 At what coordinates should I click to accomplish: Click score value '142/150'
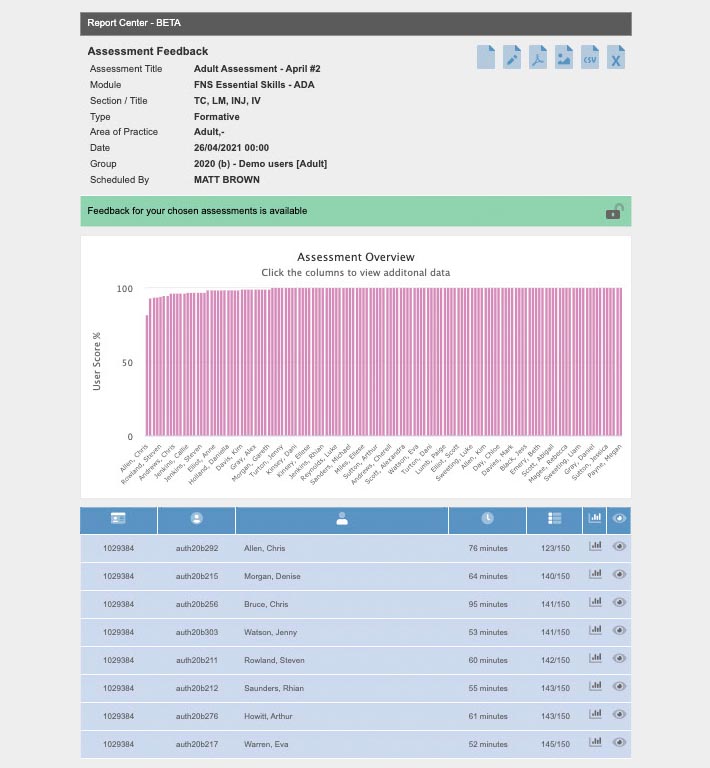pos(555,660)
